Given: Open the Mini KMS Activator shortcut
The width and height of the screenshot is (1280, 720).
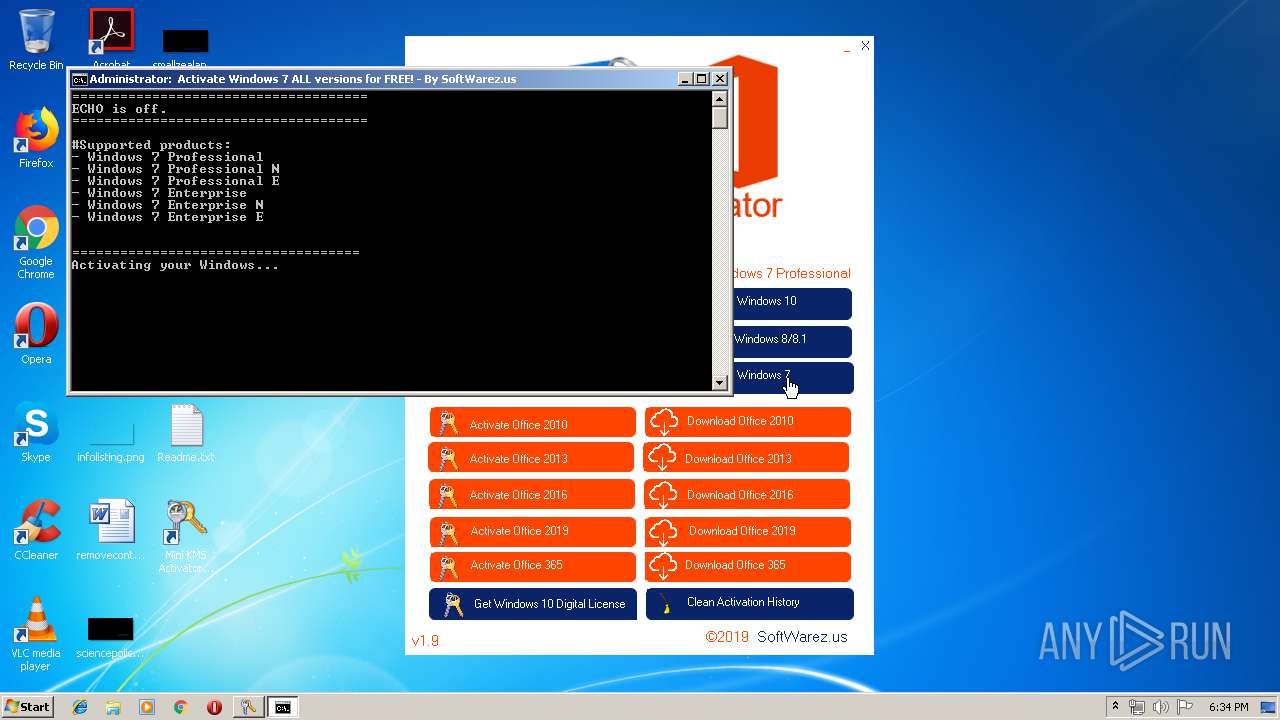Looking at the screenshot, I should pyautogui.click(x=186, y=536).
